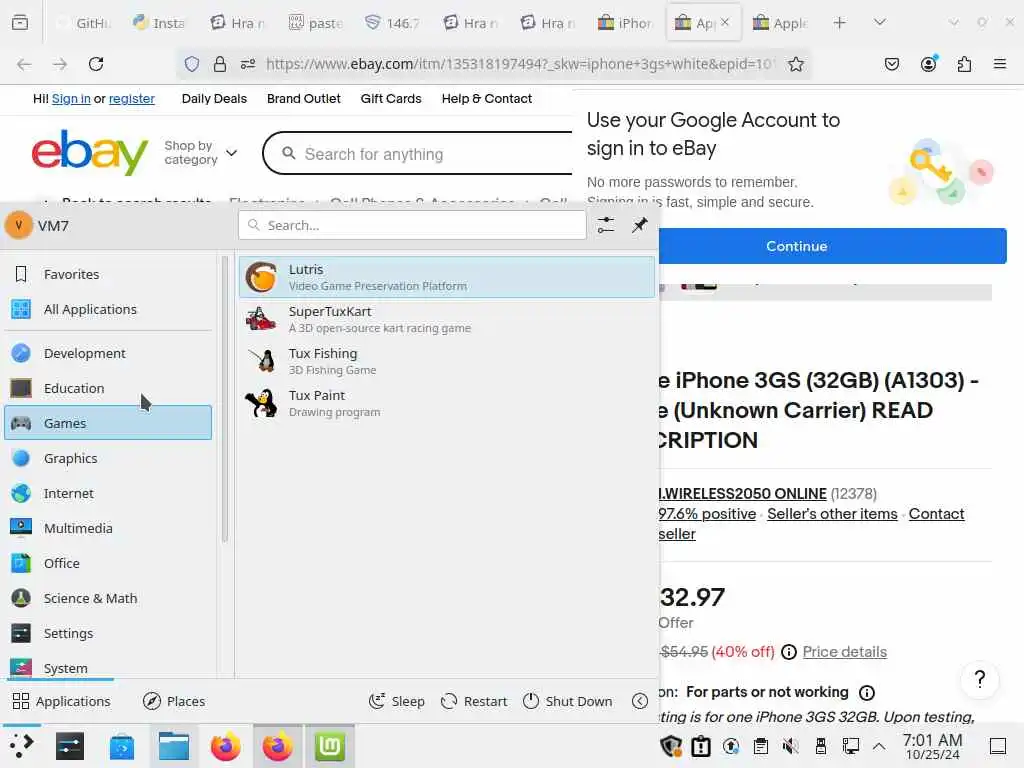Bookmark this page with star icon
Image resolution: width=1024 pixels, height=768 pixels.
[x=795, y=64]
